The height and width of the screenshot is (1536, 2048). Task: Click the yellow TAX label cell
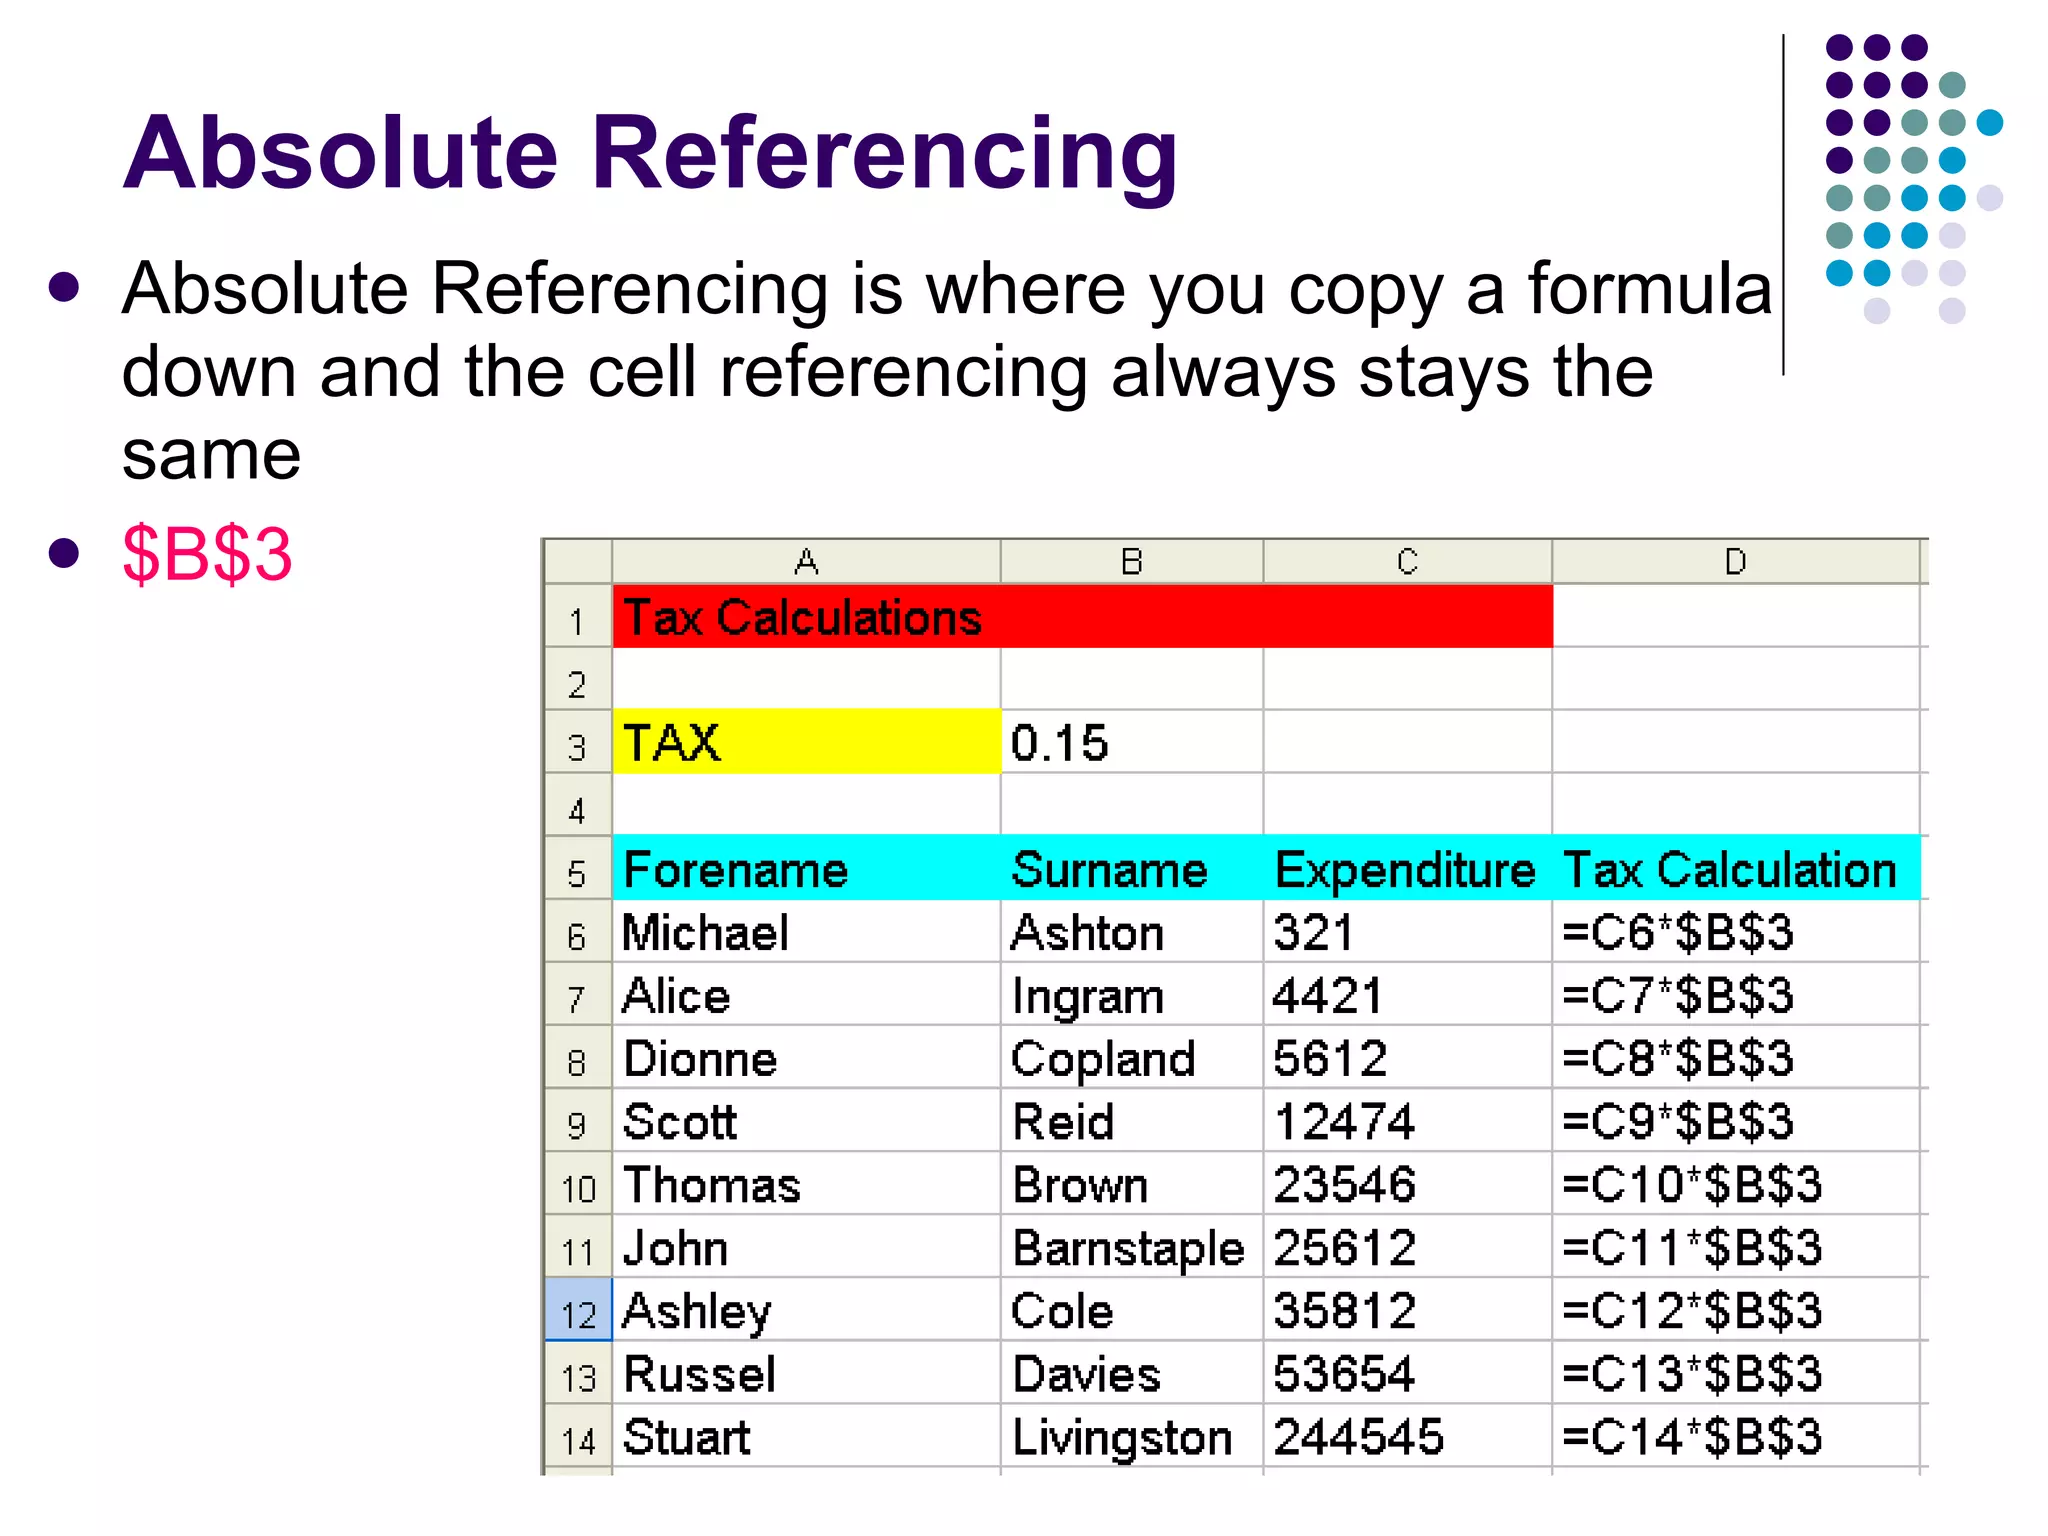(806, 742)
